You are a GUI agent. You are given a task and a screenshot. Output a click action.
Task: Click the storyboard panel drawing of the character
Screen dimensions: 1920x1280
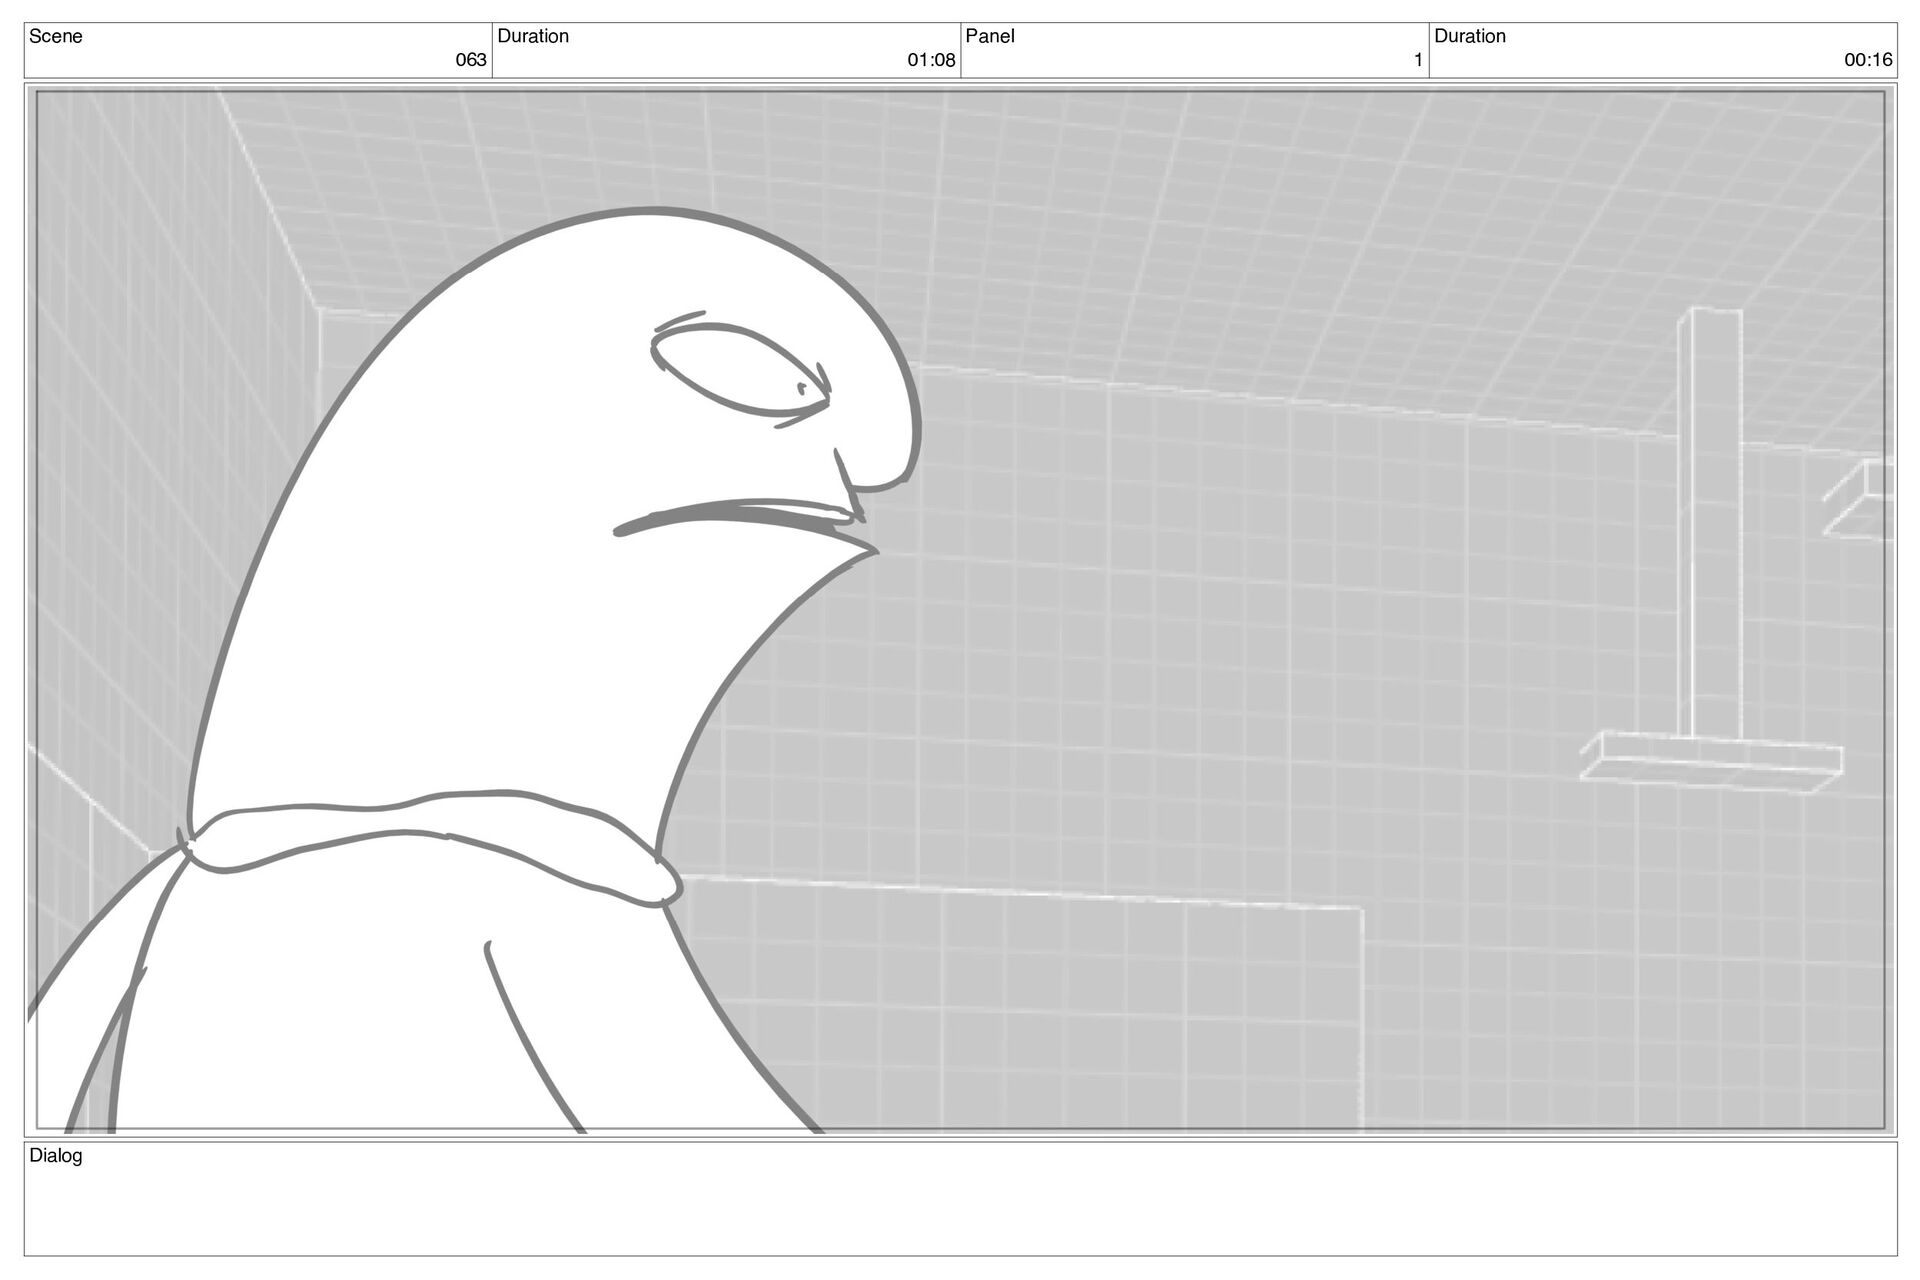point(960,610)
